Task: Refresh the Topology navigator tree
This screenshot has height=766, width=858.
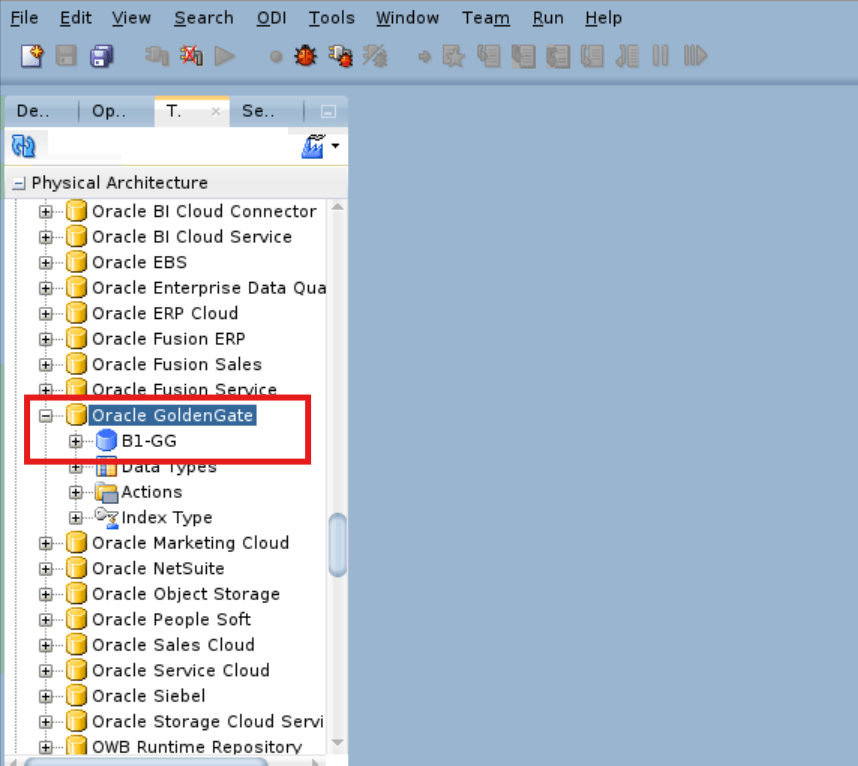Action: 22,145
